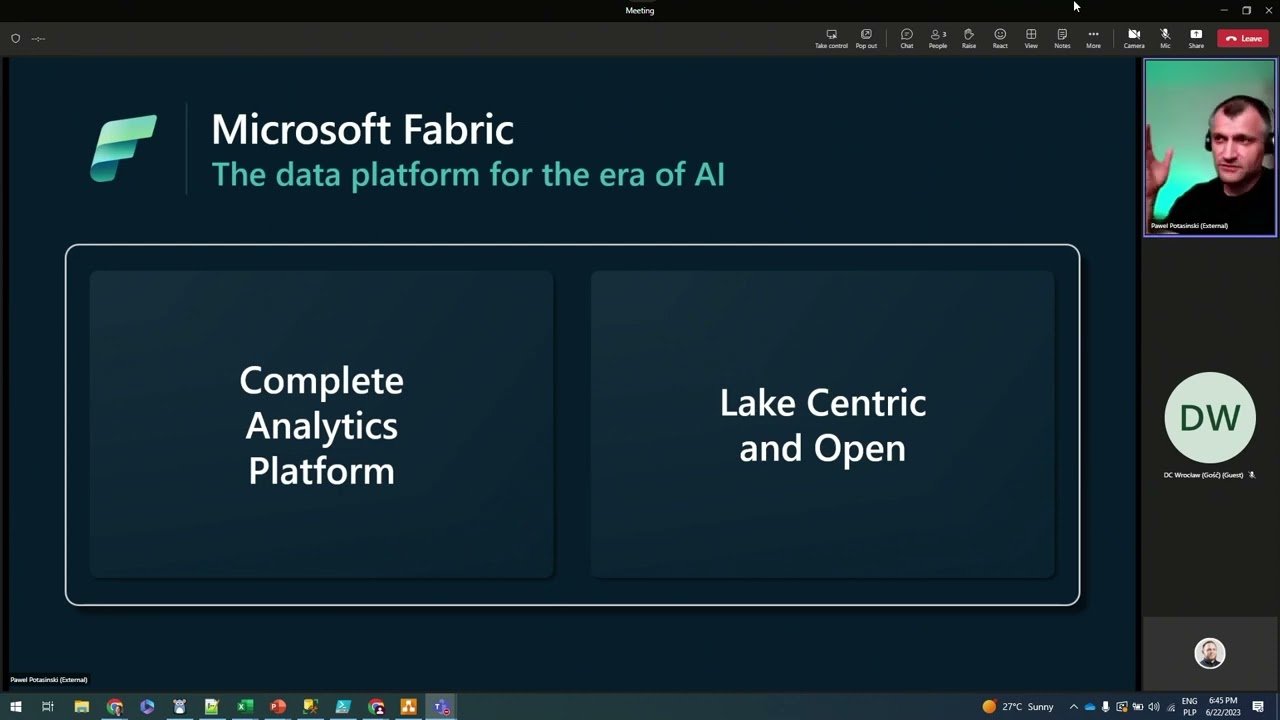The image size is (1280, 720).
Task: Open the green notepad app on taskbar
Action: 212,707
